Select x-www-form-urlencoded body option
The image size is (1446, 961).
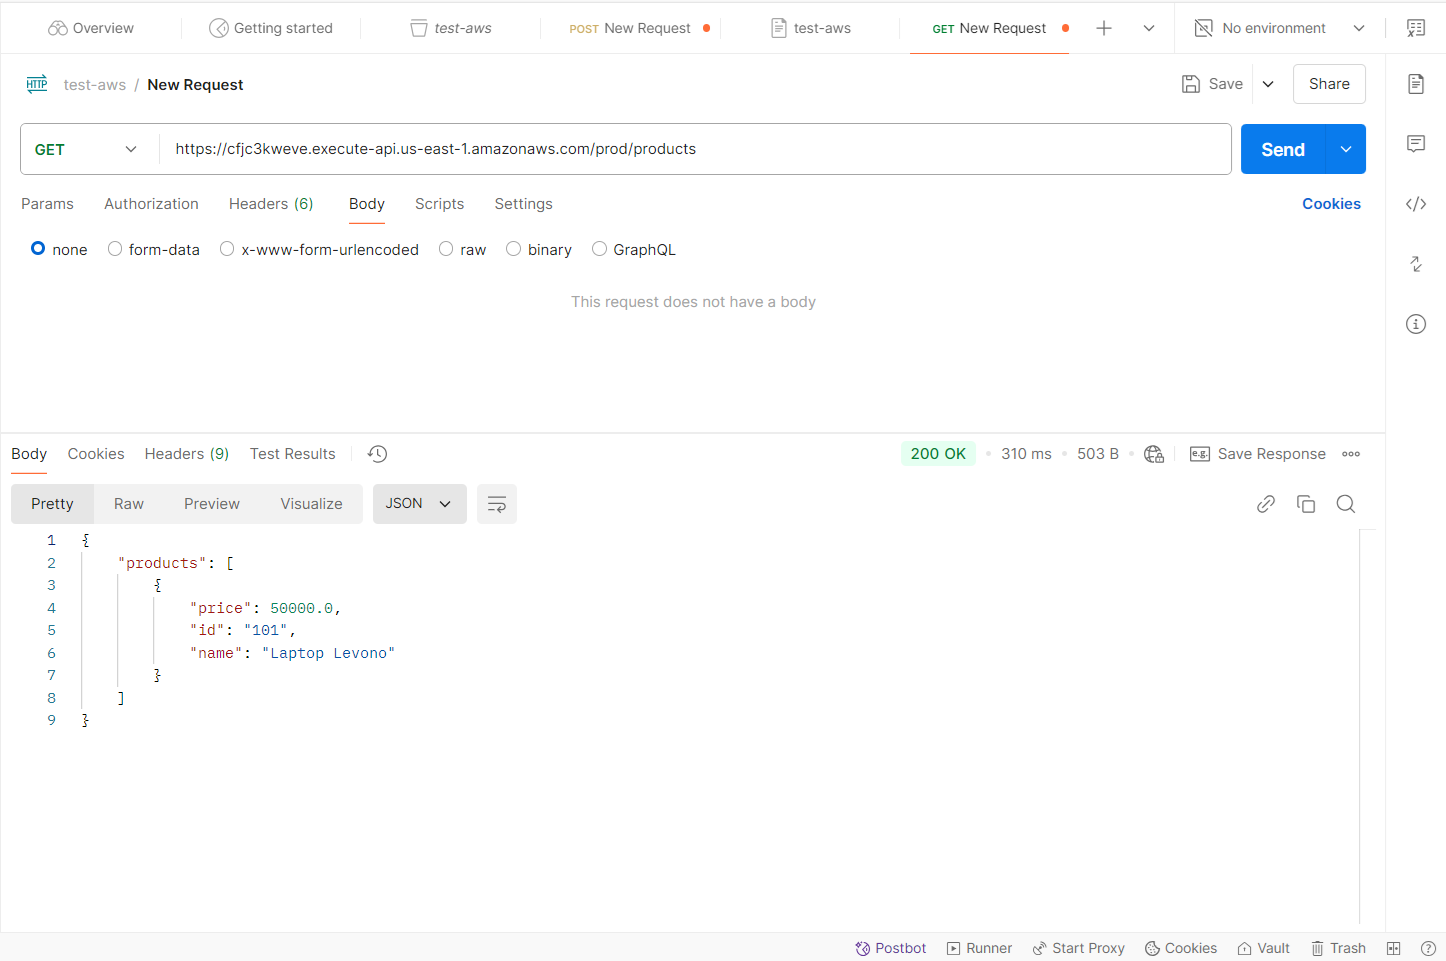(x=227, y=249)
